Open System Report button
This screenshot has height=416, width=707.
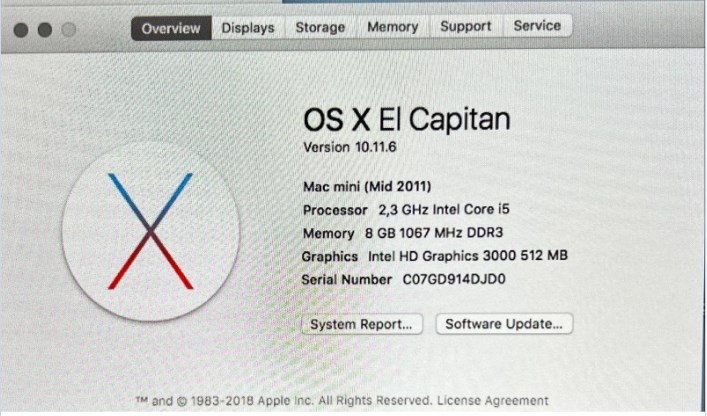[361, 324]
